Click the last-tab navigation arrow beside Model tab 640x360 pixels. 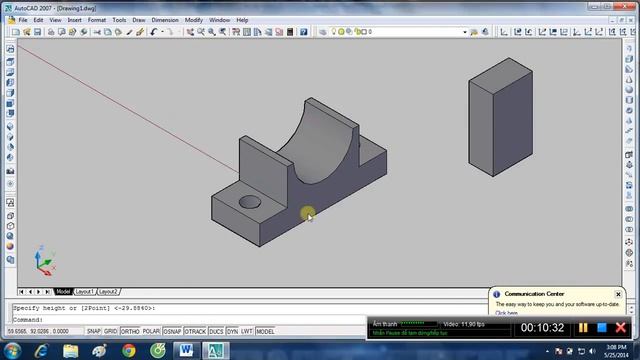point(47,292)
